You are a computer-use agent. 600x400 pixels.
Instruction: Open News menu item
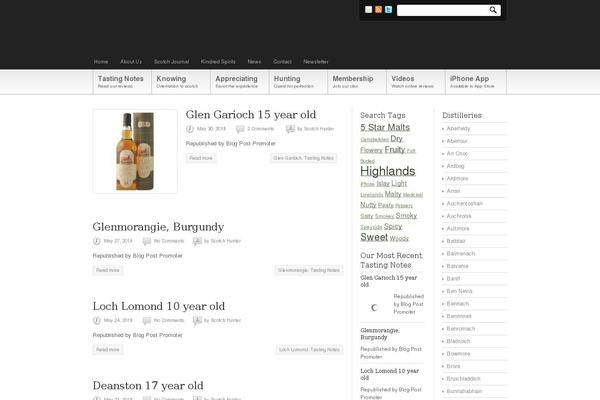(254, 62)
